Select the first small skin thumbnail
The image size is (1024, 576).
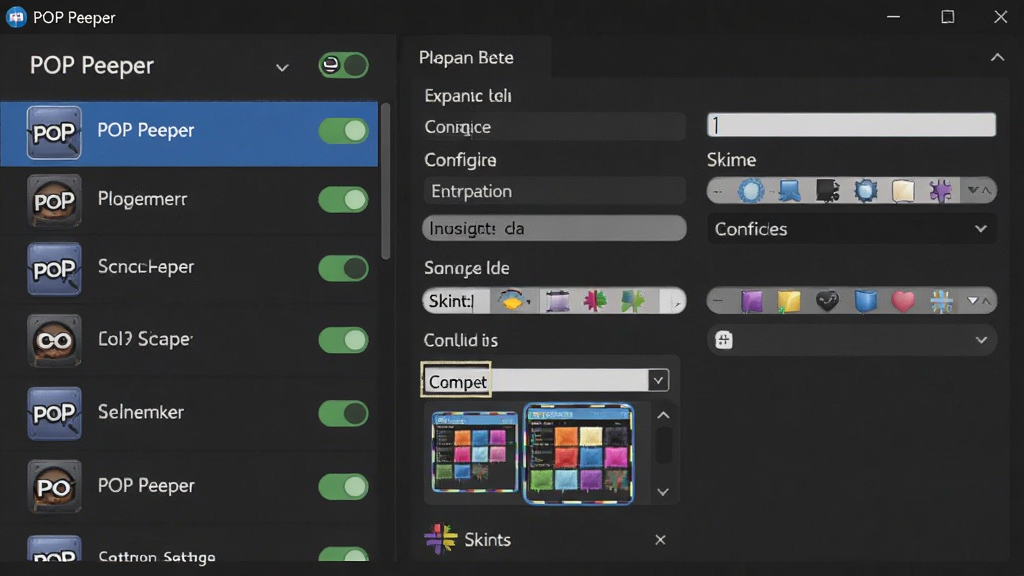(475, 451)
